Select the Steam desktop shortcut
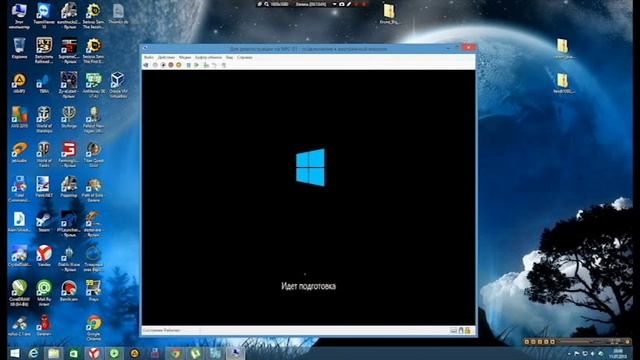The image size is (640, 360). point(44,222)
